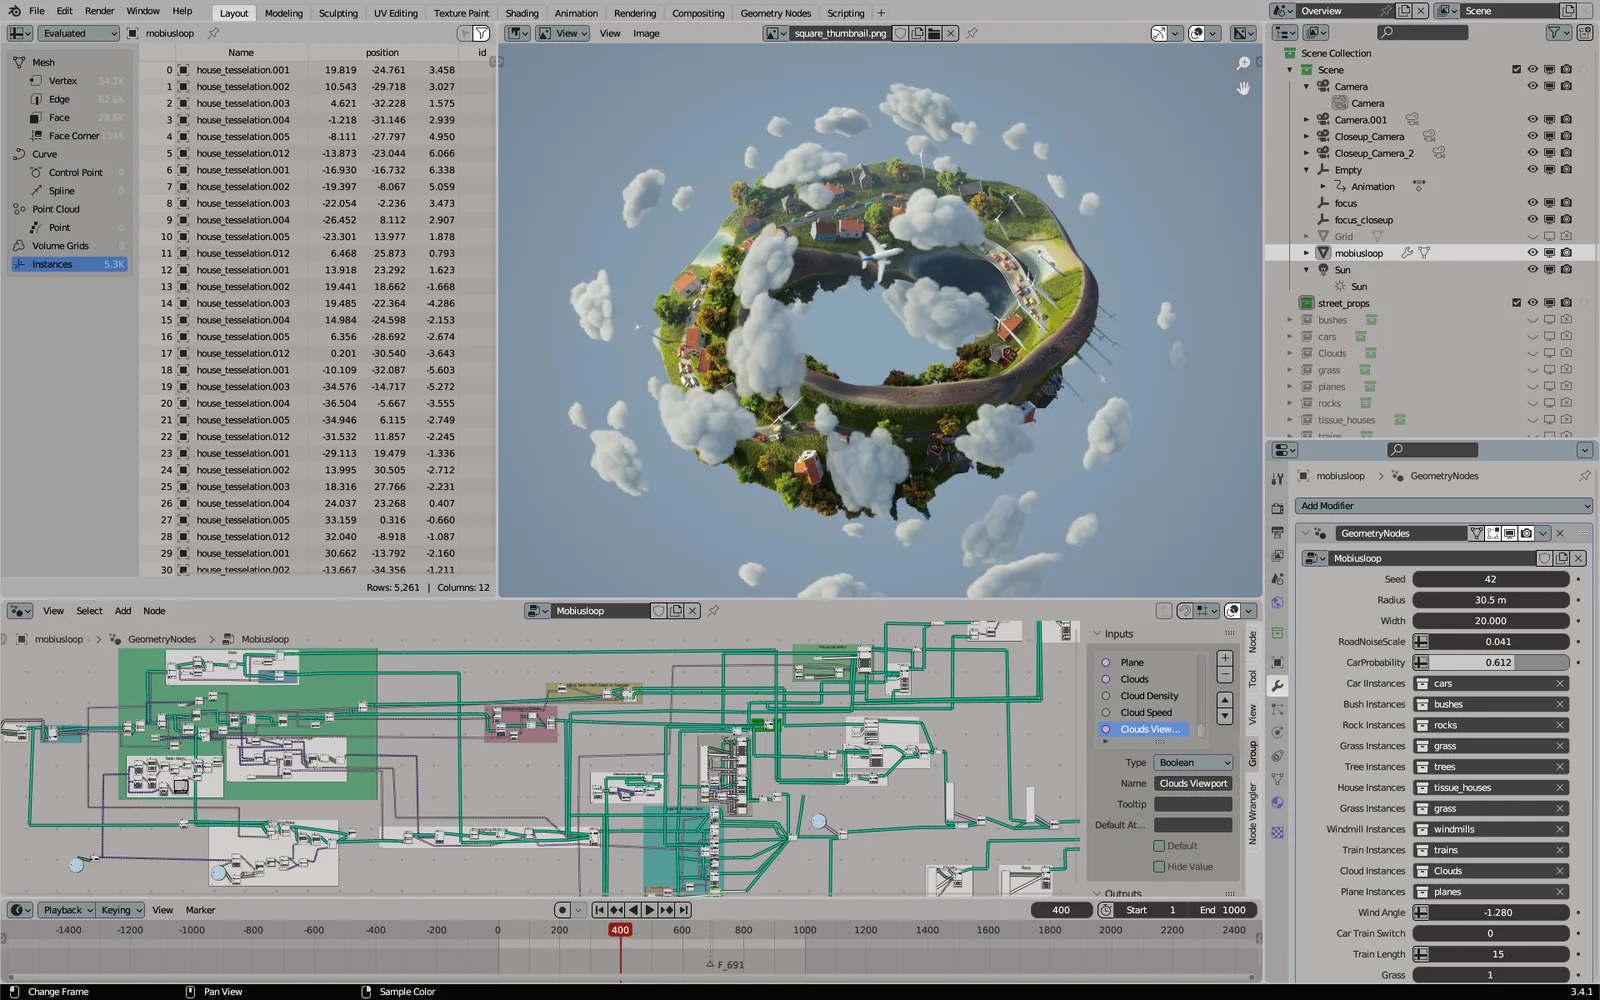Image resolution: width=1600 pixels, height=1000 pixels.
Task: Click the wrench modifier icon beside mobiusloop
Action: pos(1407,252)
